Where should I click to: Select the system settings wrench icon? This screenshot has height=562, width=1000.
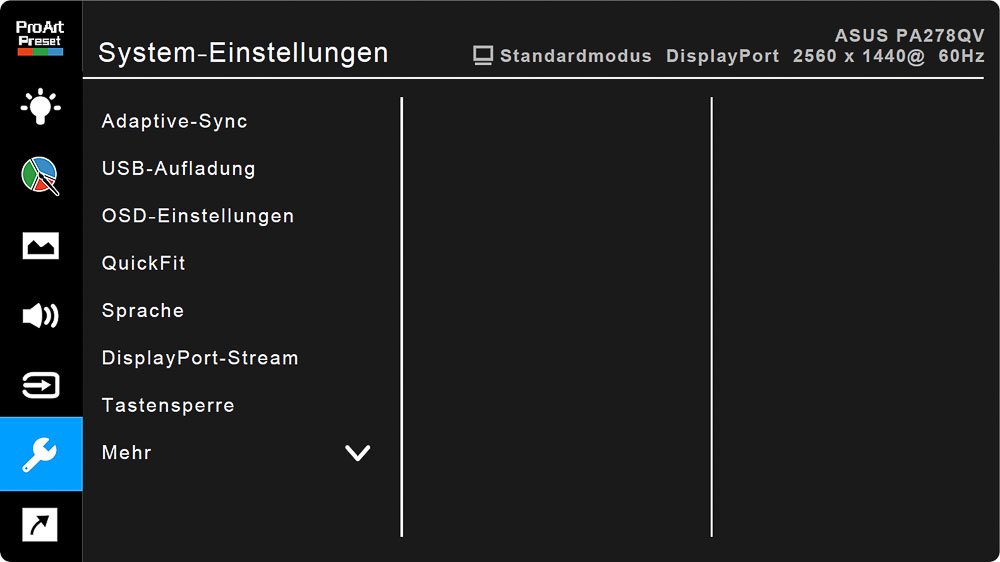tap(40, 454)
